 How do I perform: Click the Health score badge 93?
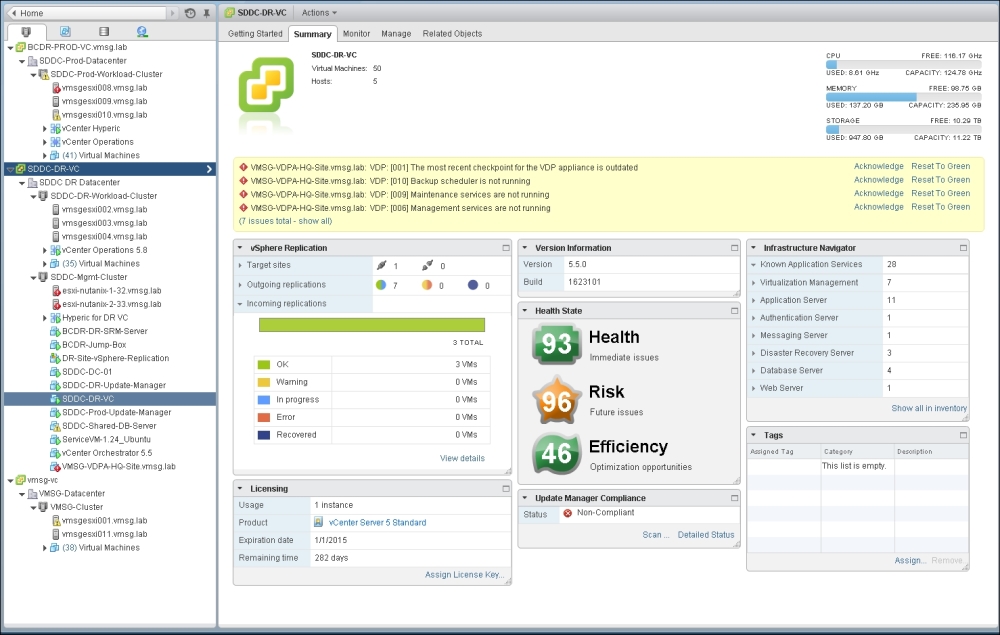[x=556, y=344]
